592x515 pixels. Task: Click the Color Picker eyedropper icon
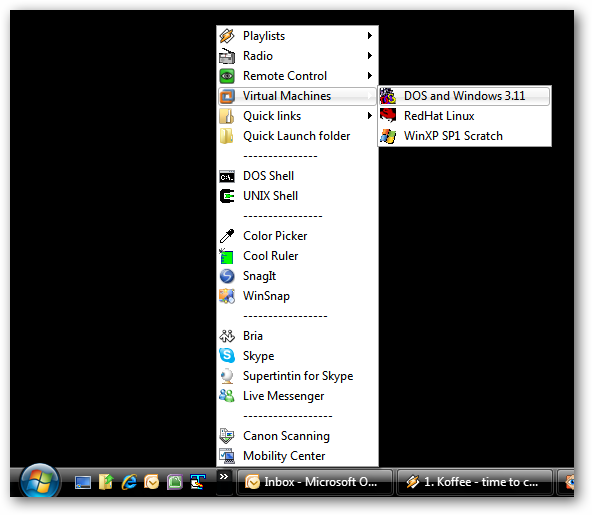click(x=227, y=236)
